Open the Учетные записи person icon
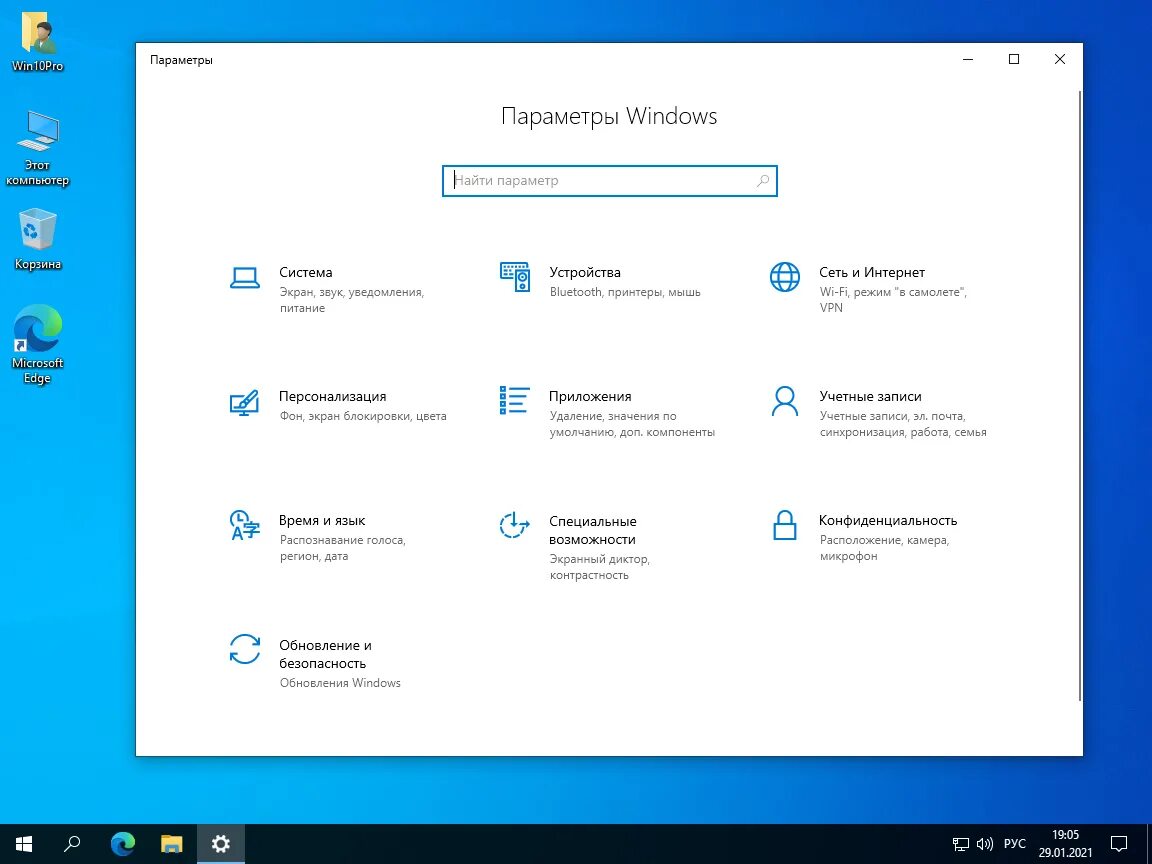The width and height of the screenshot is (1152, 864). pyautogui.click(x=785, y=401)
